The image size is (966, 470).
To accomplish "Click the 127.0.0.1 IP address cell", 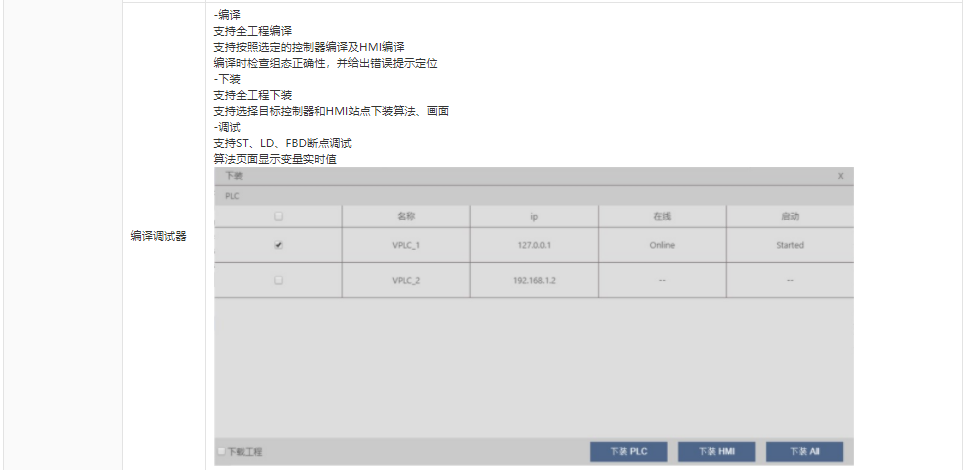I will [534, 245].
